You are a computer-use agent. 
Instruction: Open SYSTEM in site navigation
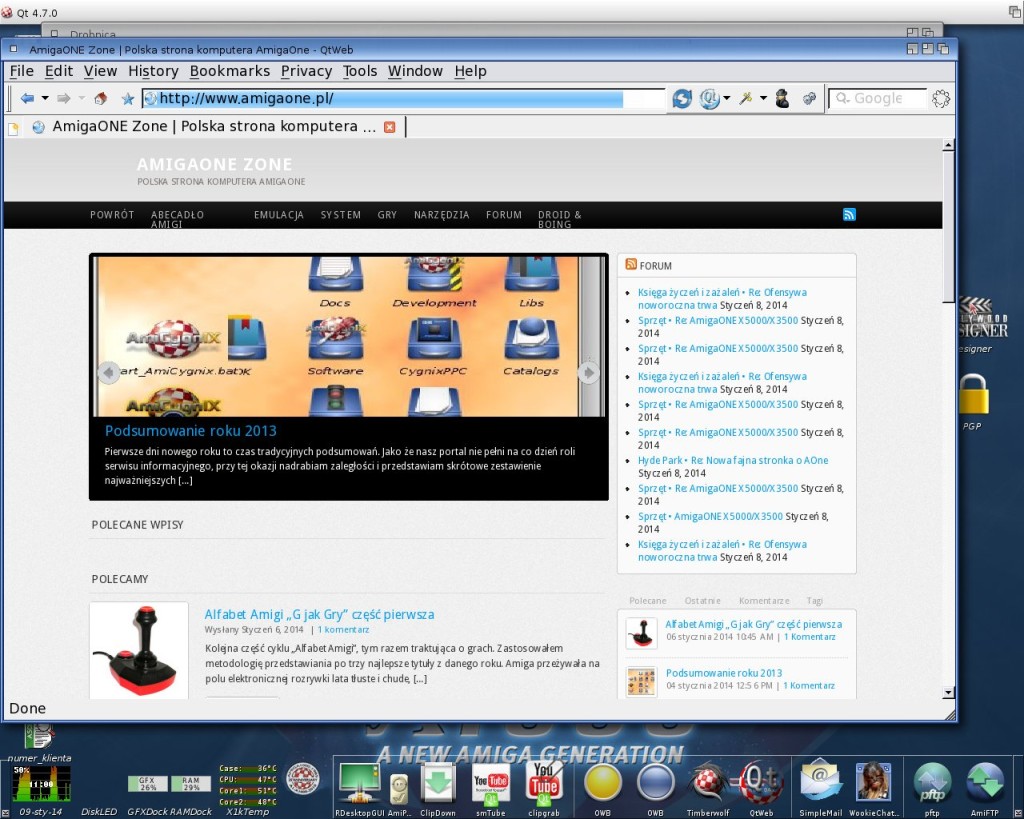tap(340, 215)
